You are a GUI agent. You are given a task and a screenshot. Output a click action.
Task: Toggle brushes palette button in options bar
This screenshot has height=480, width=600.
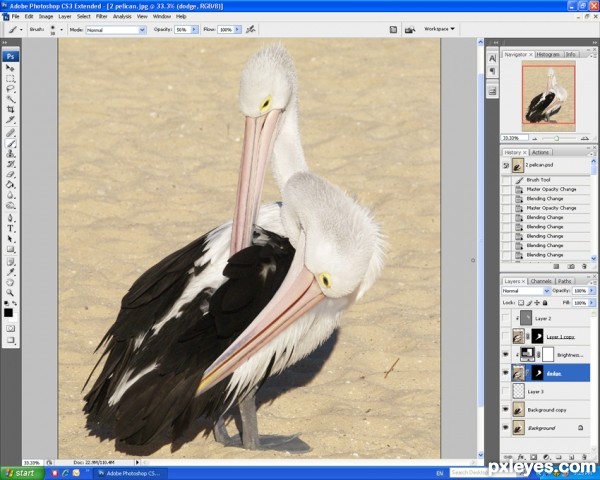click(x=393, y=29)
